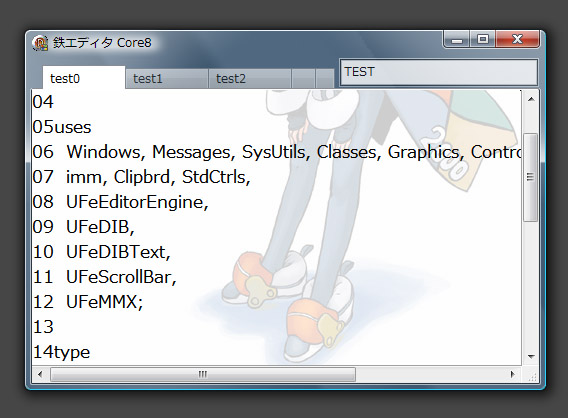Close the 鉄エディタ Core8 window
This screenshot has height=418, width=568.
click(x=517, y=39)
